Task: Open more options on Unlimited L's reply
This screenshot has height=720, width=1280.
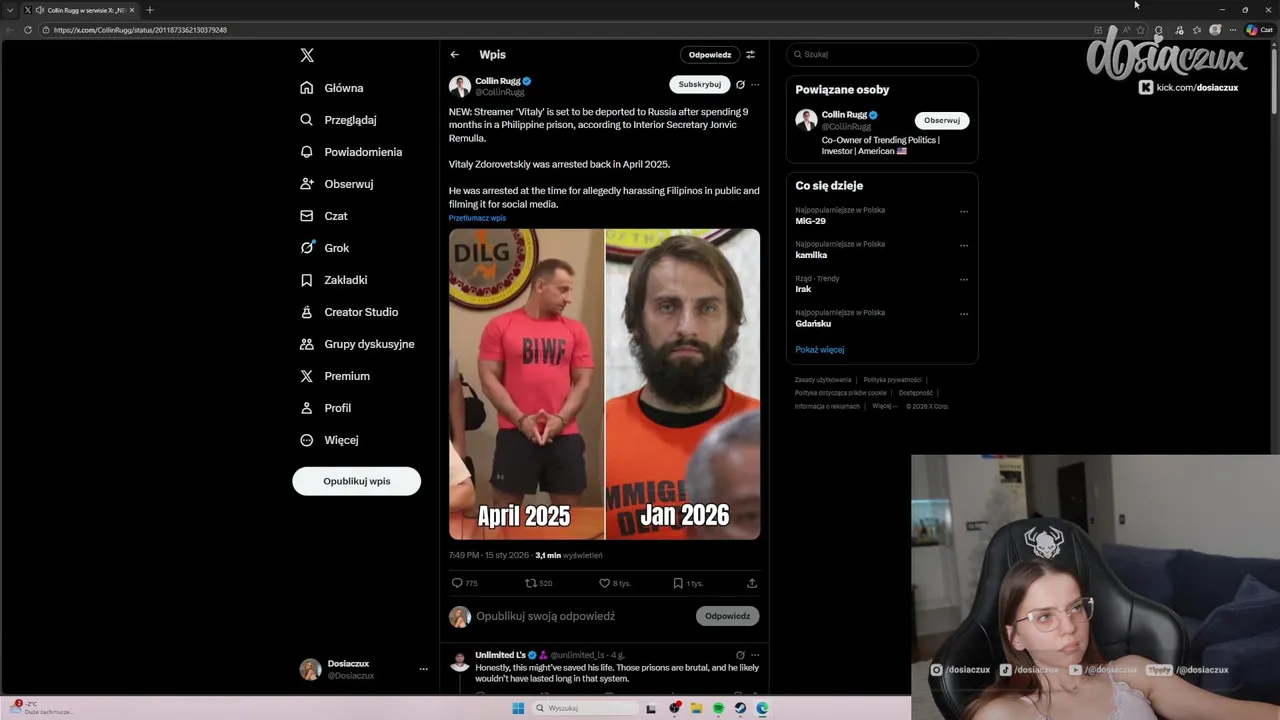Action: [x=755, y=655]
